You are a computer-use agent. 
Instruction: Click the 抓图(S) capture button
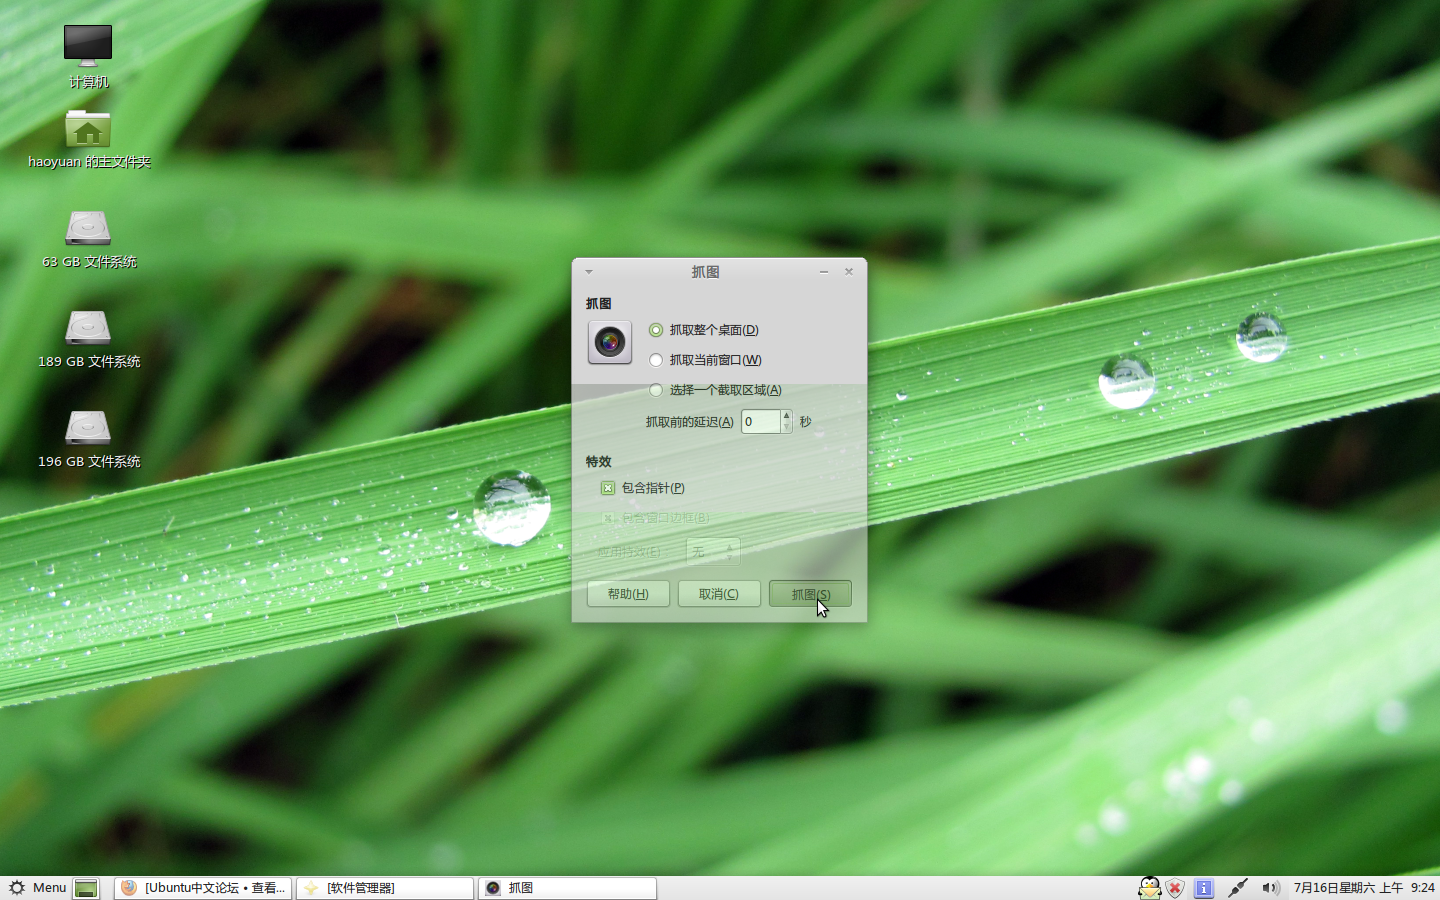pyautogui.click(x=810, y=594)
